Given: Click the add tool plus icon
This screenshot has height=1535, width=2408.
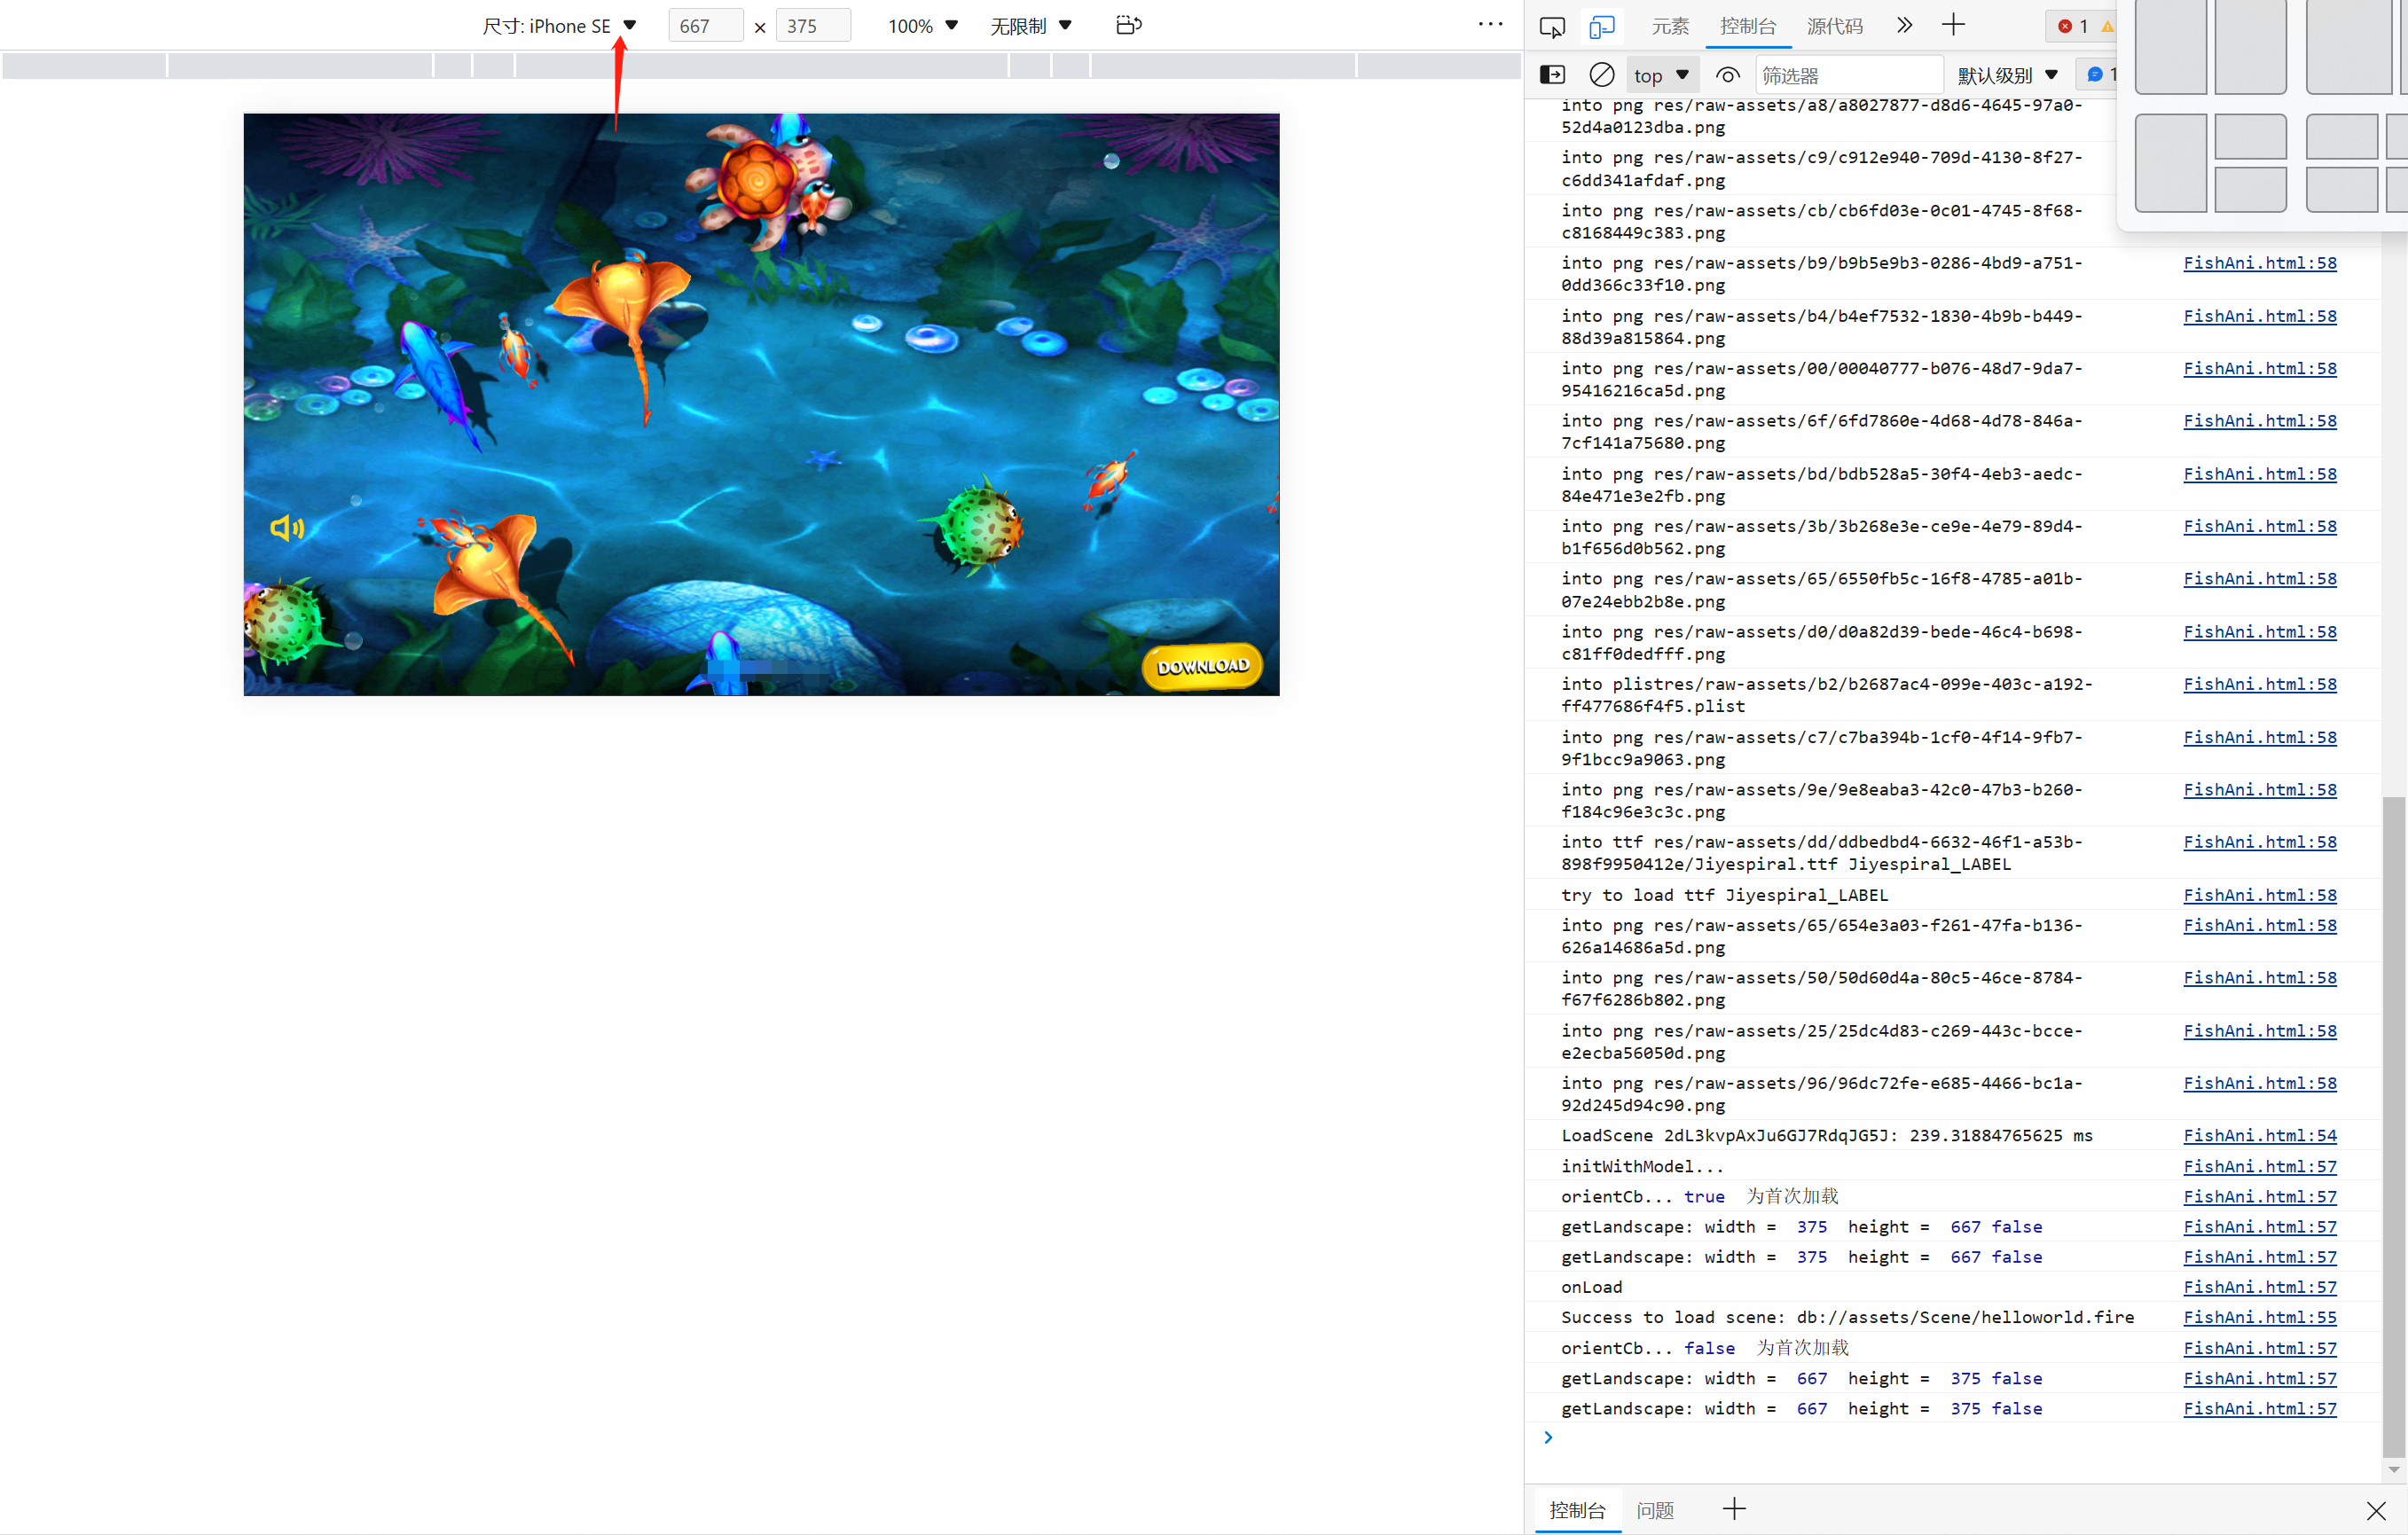Looking at the screenshot, I should point(1953,26).
